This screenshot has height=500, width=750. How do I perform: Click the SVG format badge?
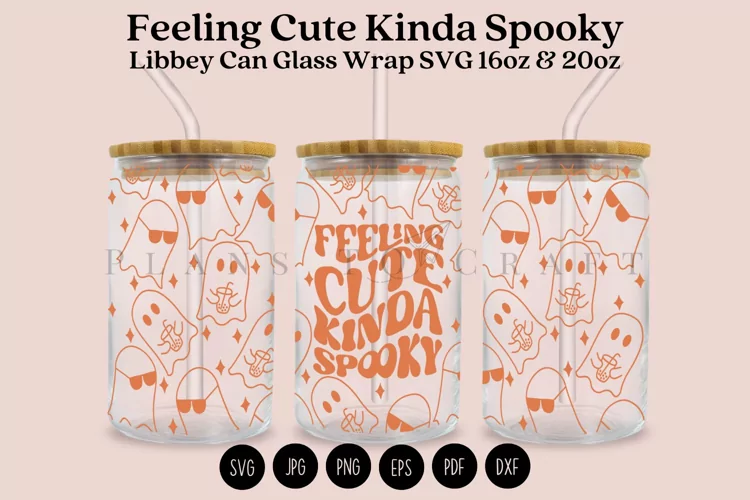[x=242, y=467]
